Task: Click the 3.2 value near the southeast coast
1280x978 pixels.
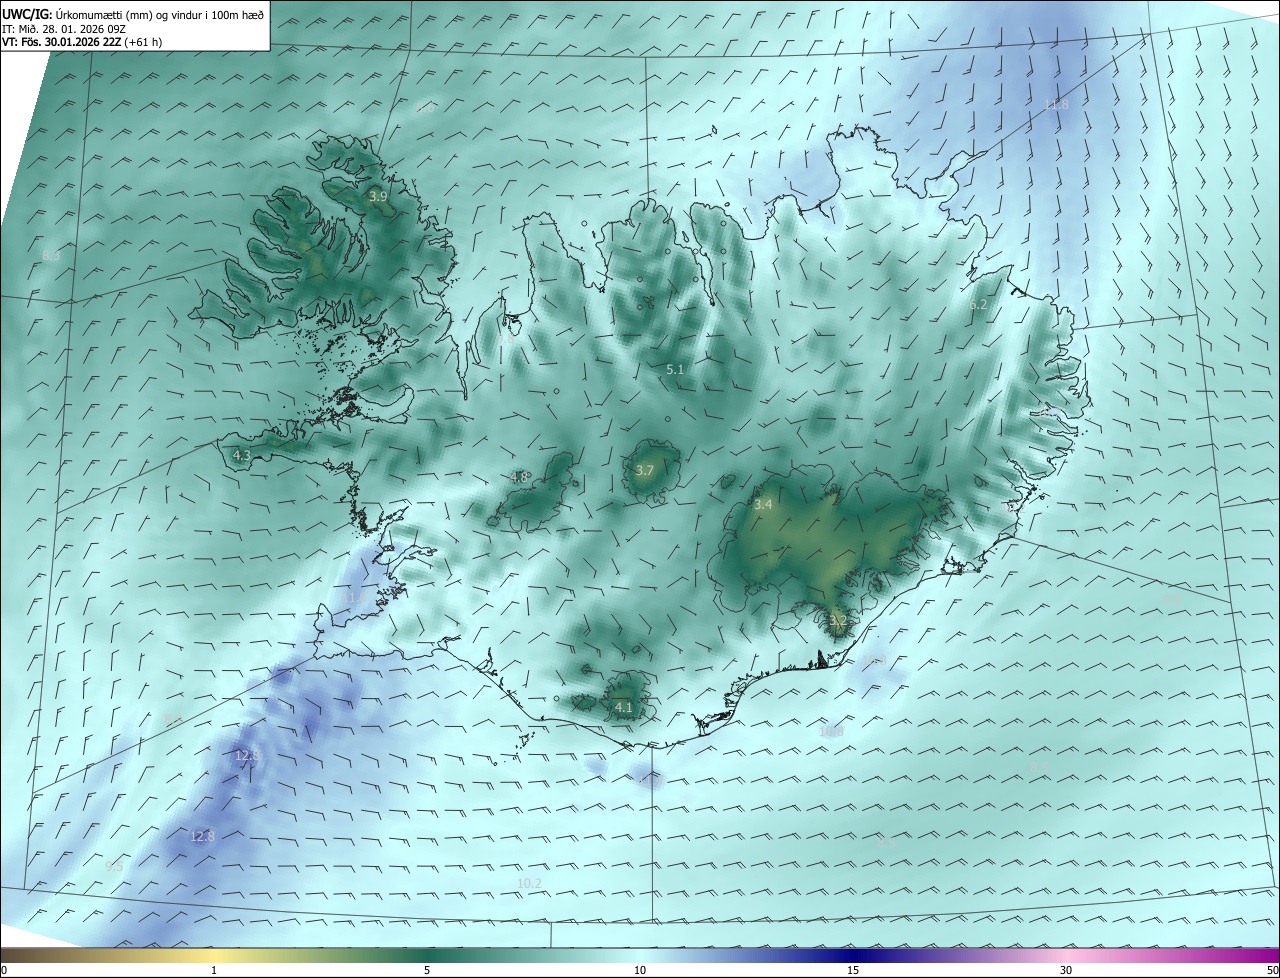Action: [x=838, y=621]
